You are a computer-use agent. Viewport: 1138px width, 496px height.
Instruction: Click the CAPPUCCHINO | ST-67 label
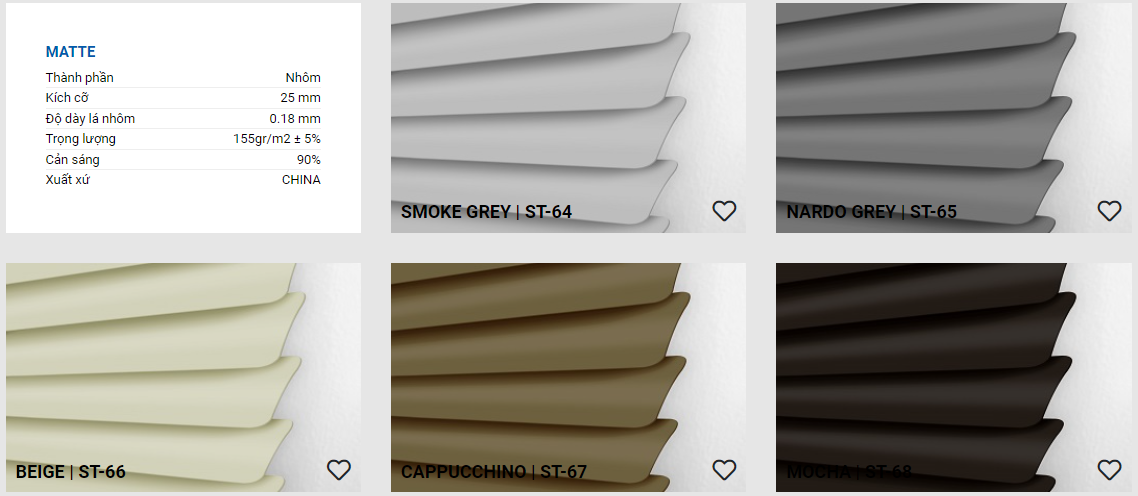(494, 472)
